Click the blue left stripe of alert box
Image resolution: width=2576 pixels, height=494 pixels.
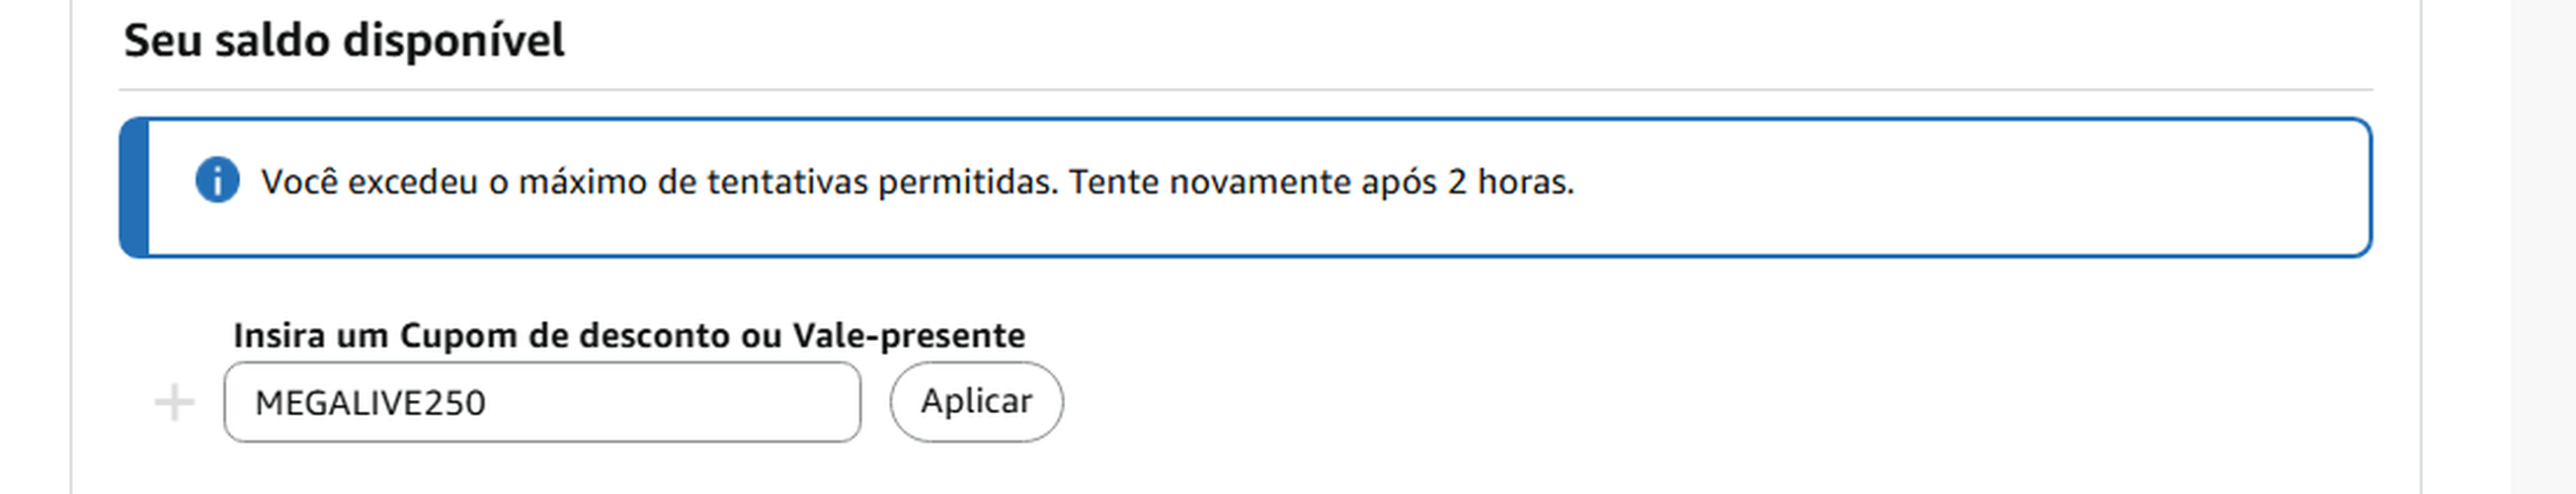[135, 187]
